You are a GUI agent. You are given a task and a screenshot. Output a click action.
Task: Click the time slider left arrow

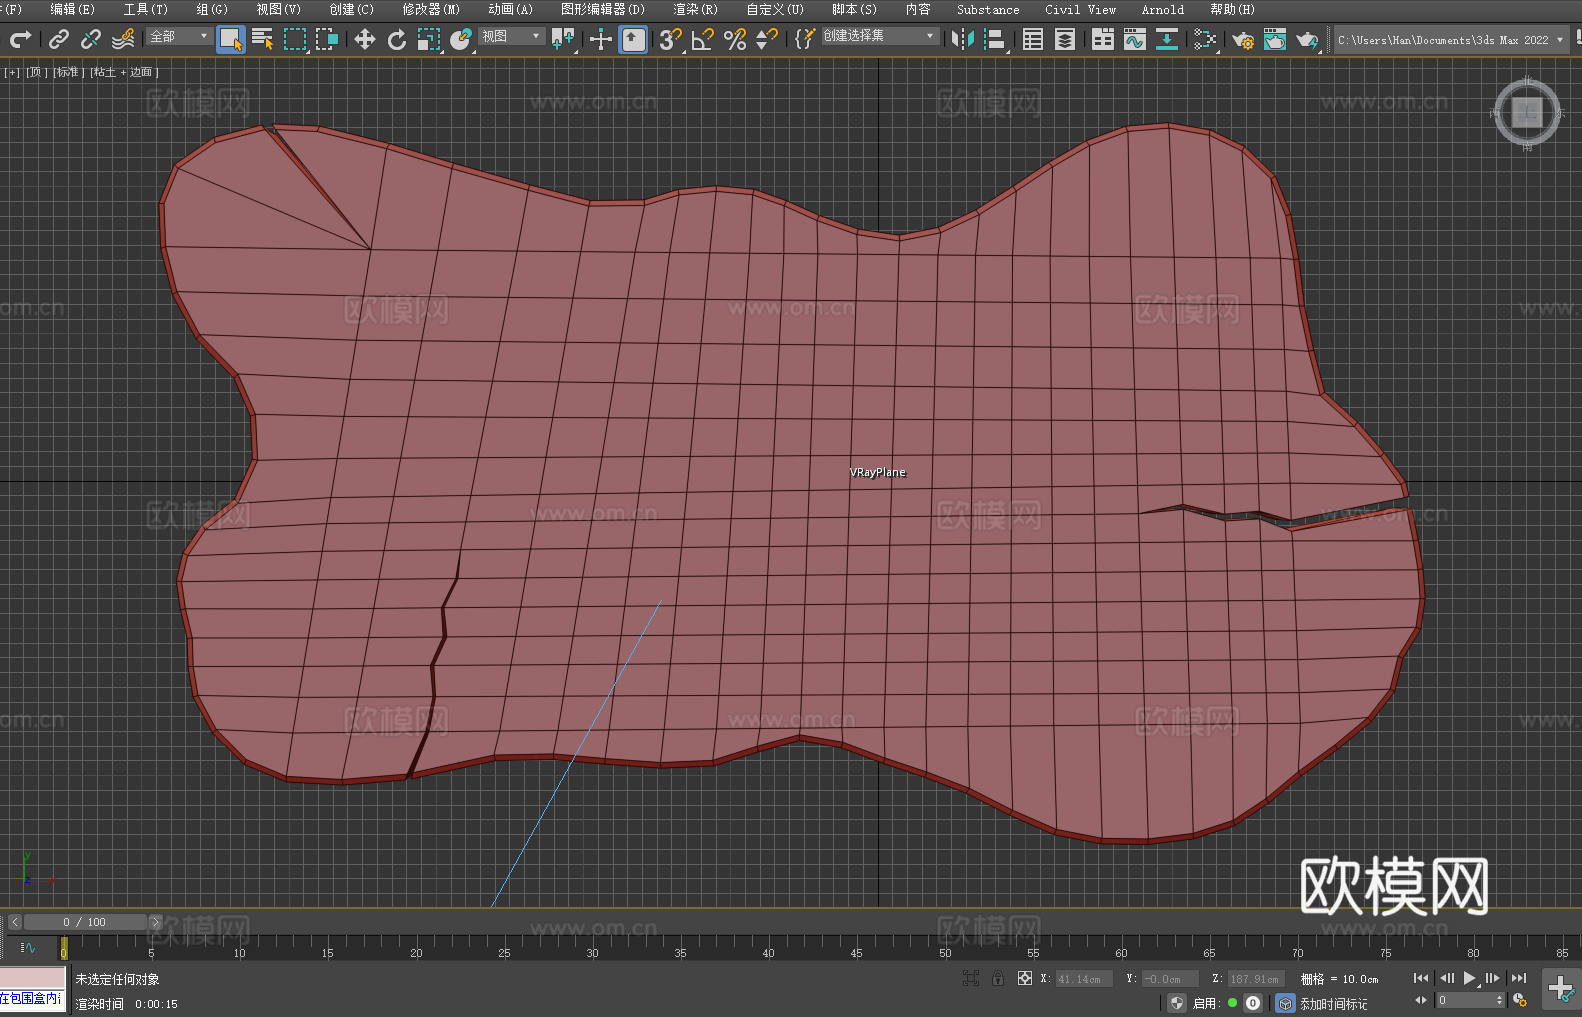click(x=14, y=922)
